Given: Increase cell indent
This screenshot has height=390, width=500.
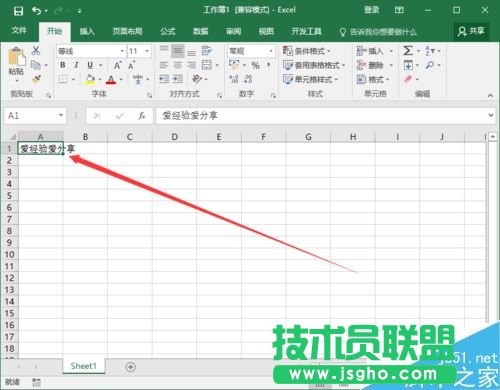Looking at the screenshot, I should point(178,79).
